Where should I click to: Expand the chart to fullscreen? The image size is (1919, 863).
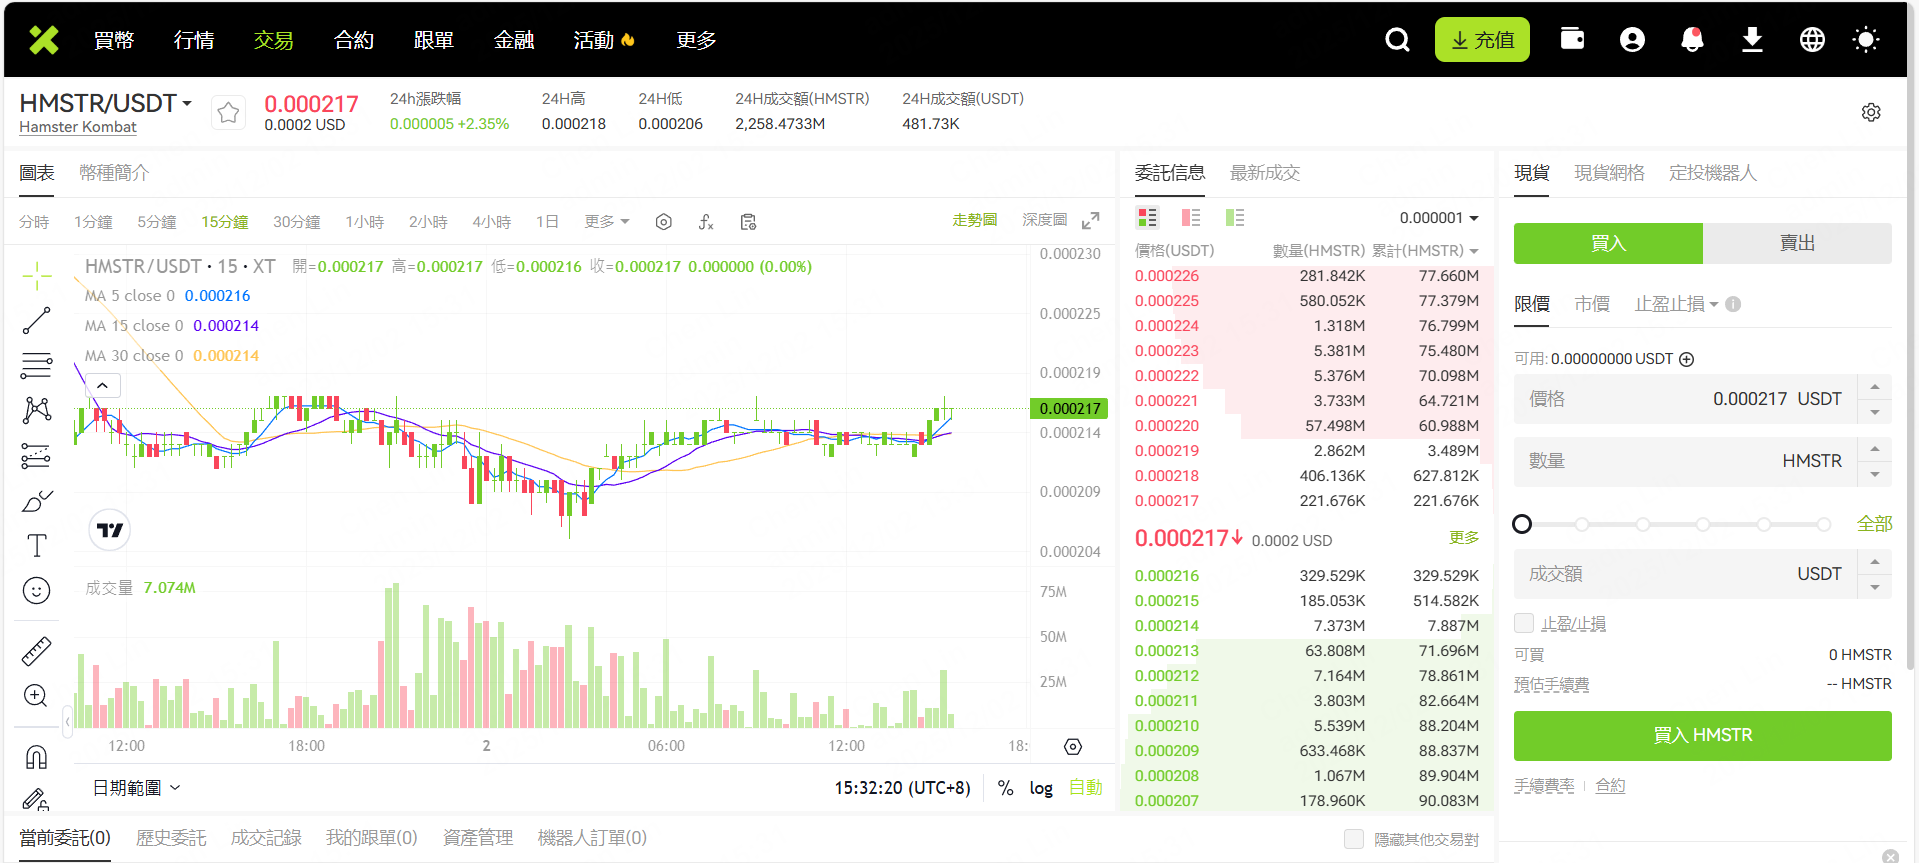(1091, 220)
